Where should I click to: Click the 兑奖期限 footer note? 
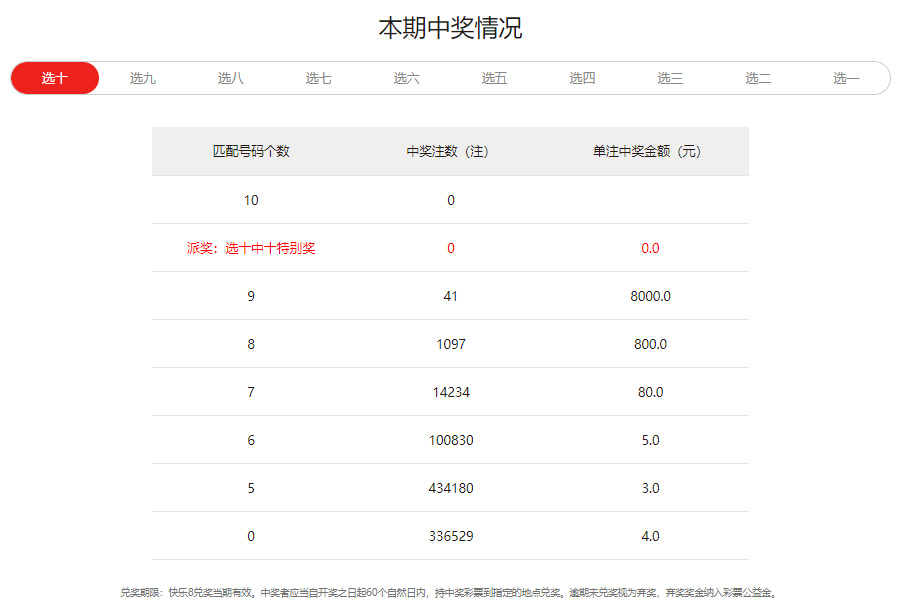pos(449,592)
